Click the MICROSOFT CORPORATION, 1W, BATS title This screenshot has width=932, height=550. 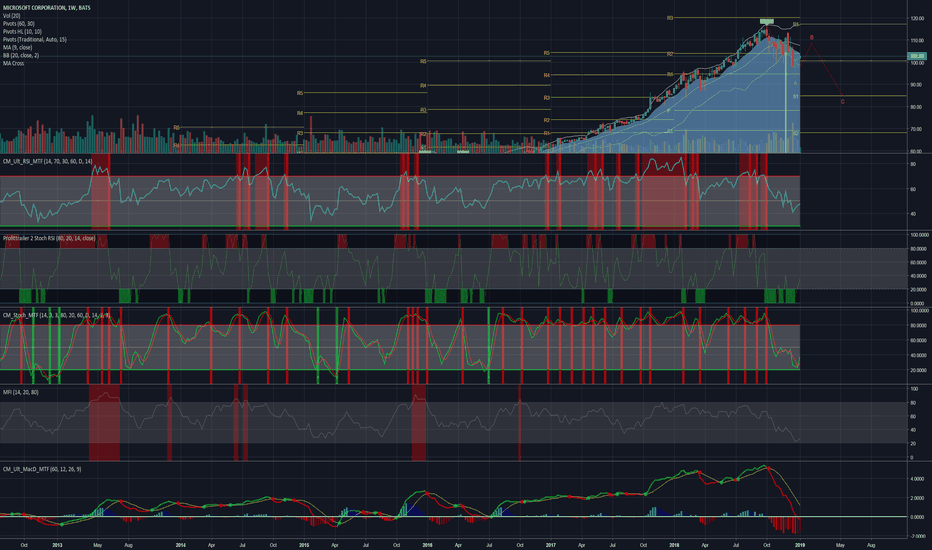click(x=46, y=8)
